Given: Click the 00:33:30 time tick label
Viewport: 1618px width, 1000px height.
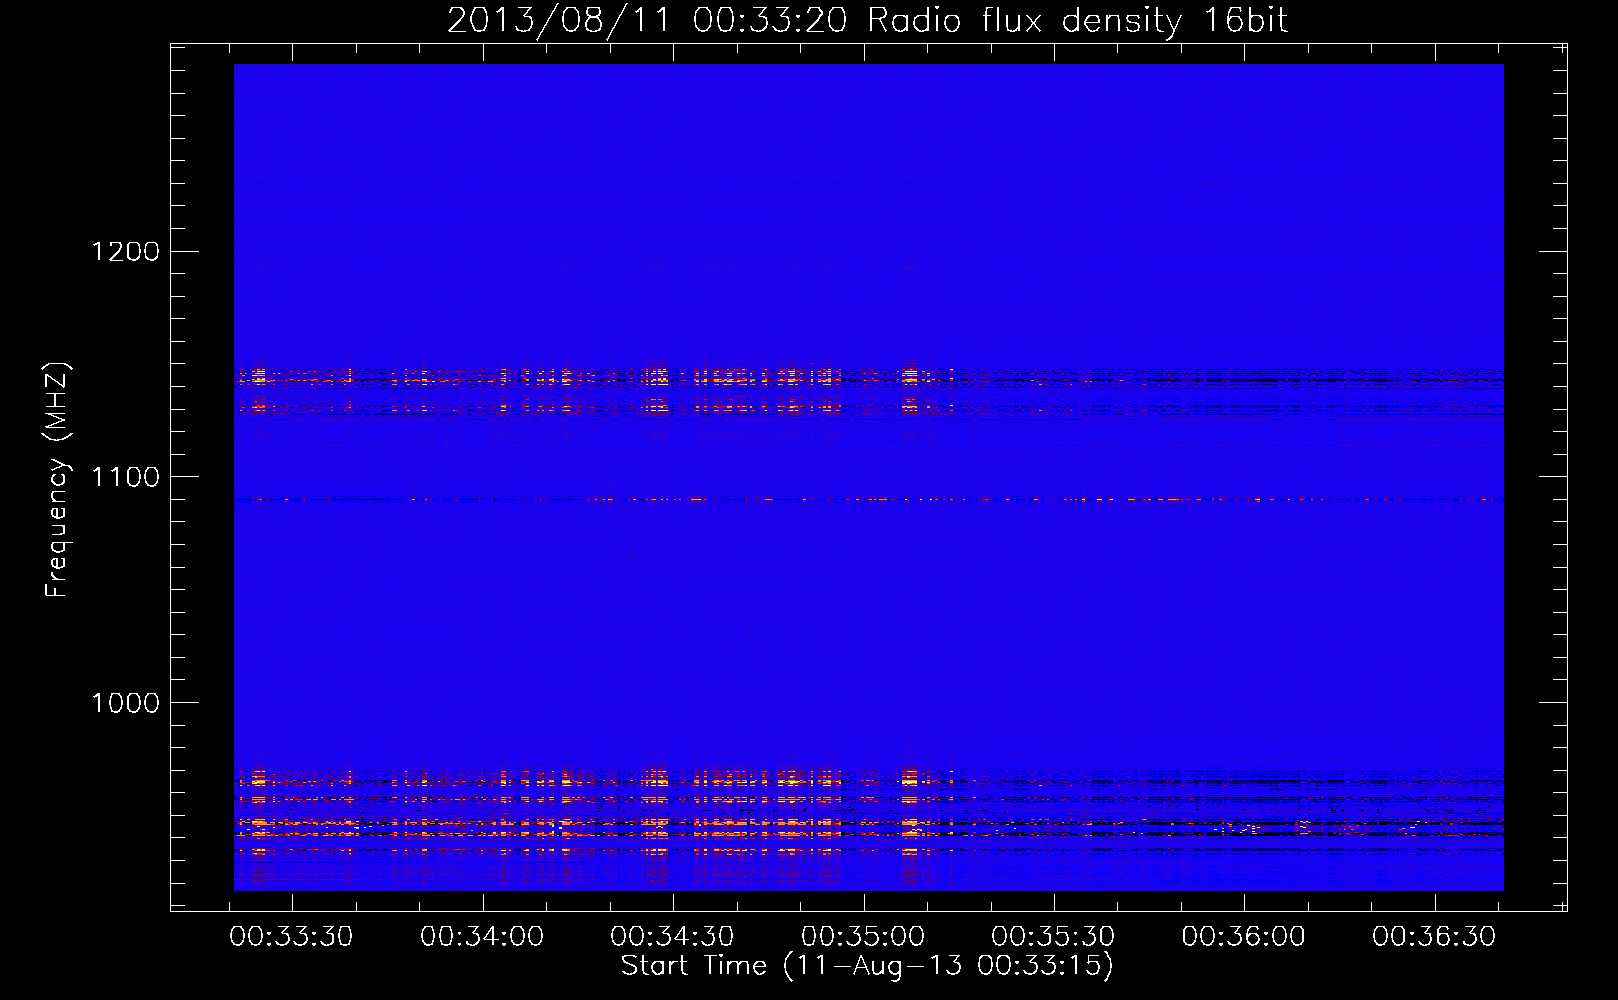Looking at the screenshot, I should [x=291, y=937].
